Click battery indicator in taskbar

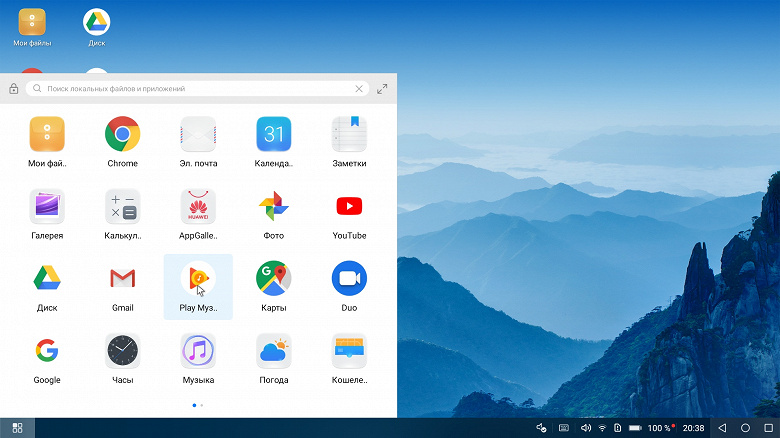[635, 428]
